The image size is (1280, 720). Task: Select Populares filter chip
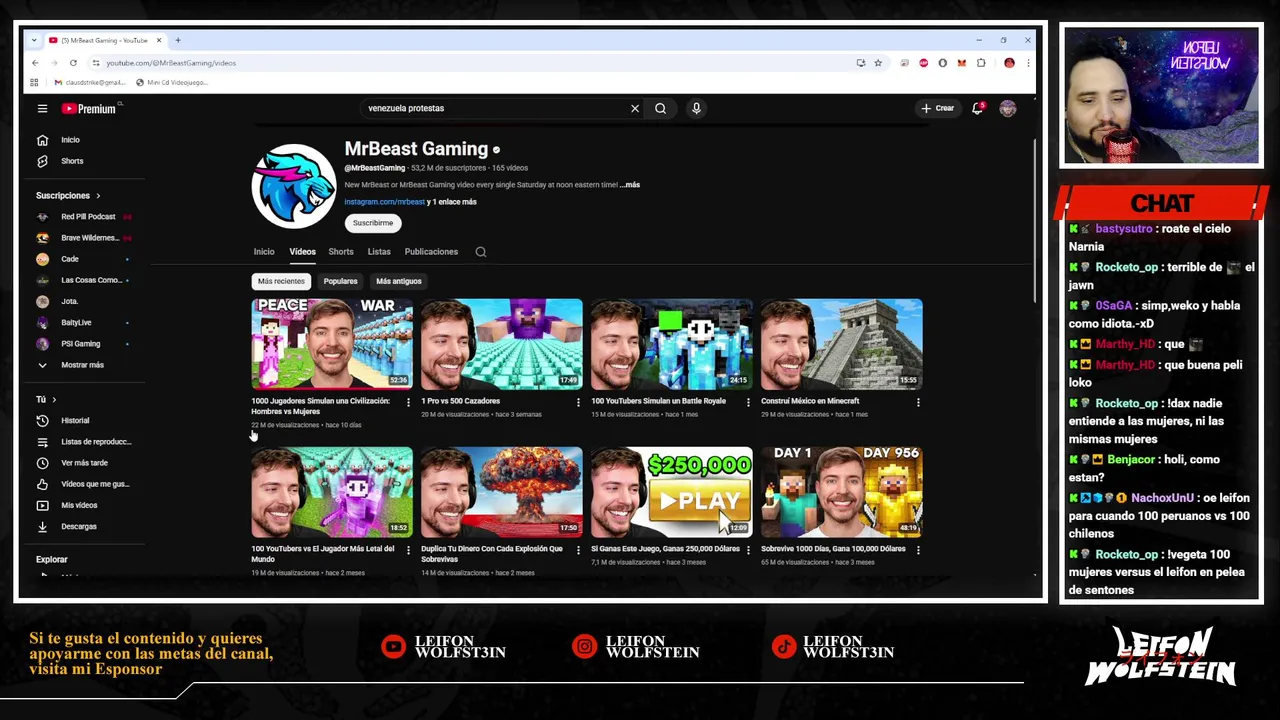340,281
